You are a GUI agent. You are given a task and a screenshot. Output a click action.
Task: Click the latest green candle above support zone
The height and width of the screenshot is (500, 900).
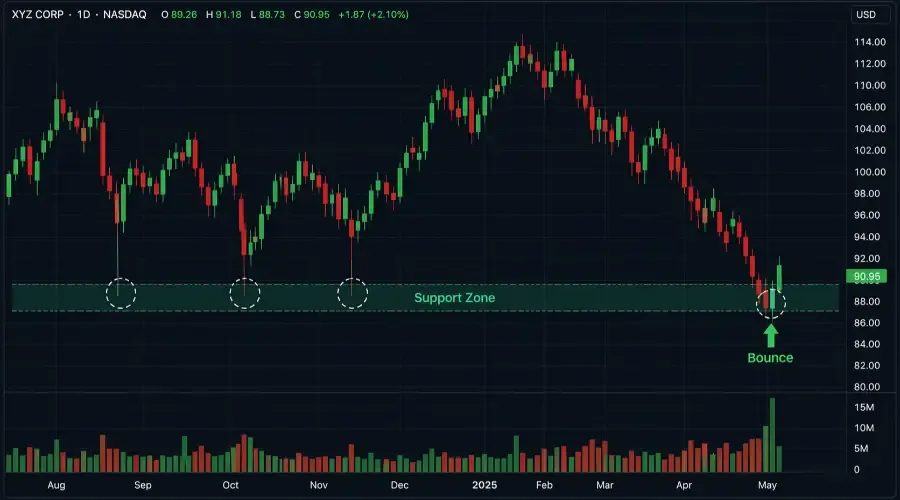[x=779, y=275]
